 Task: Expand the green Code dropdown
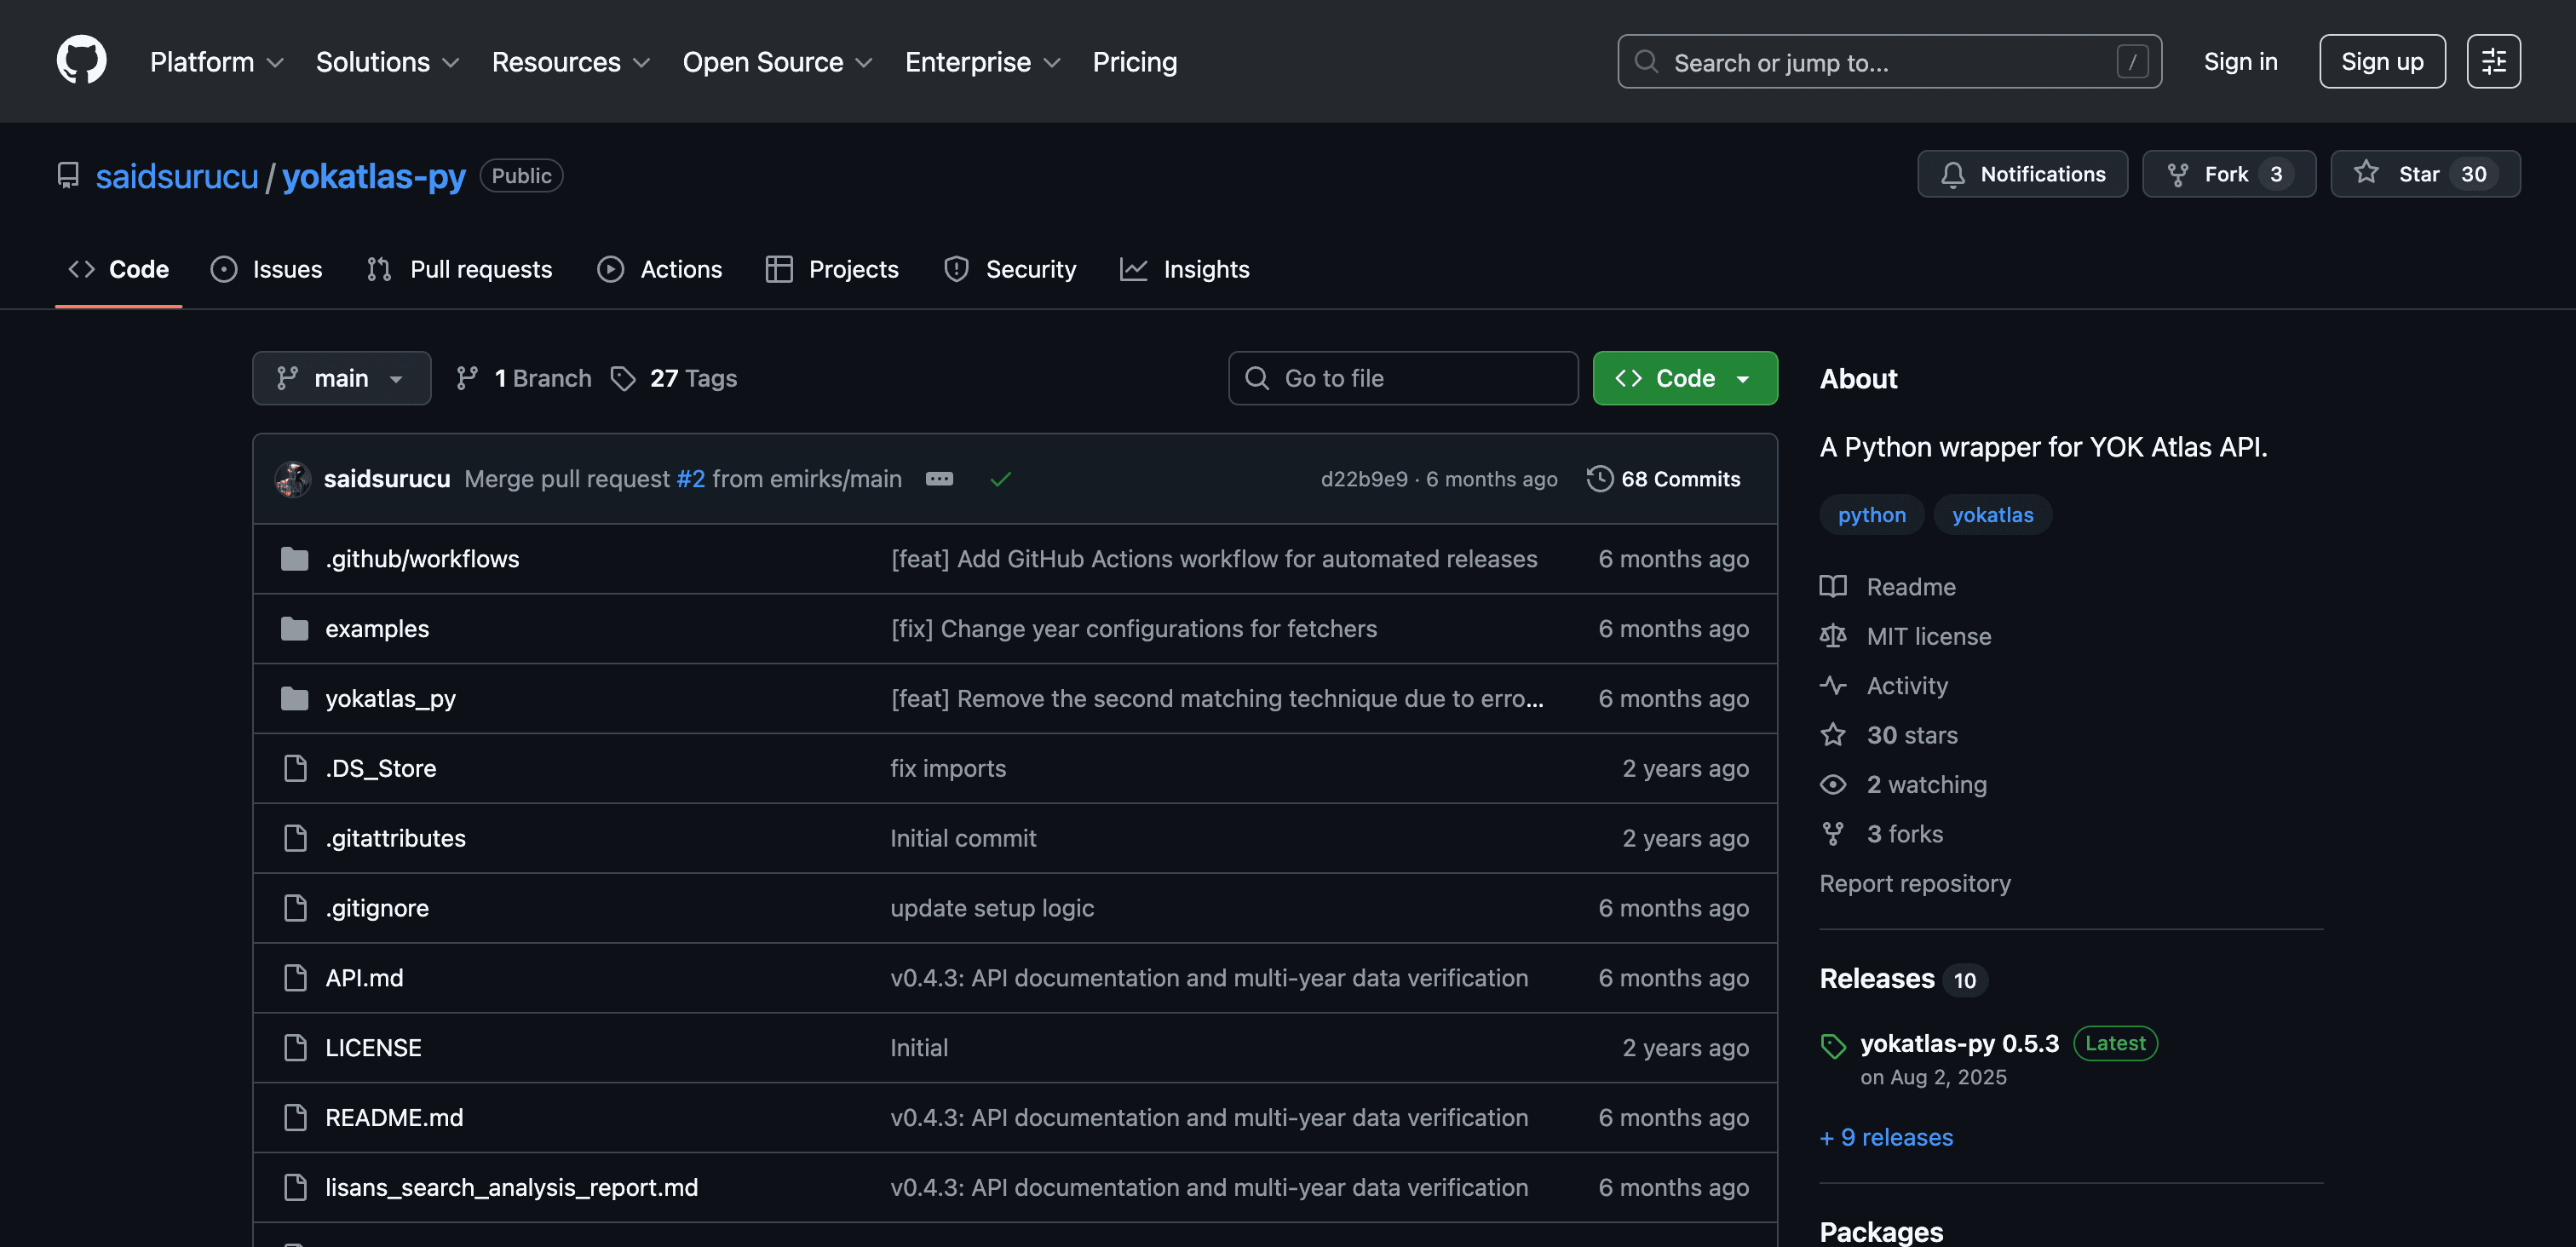[1684, 378]
